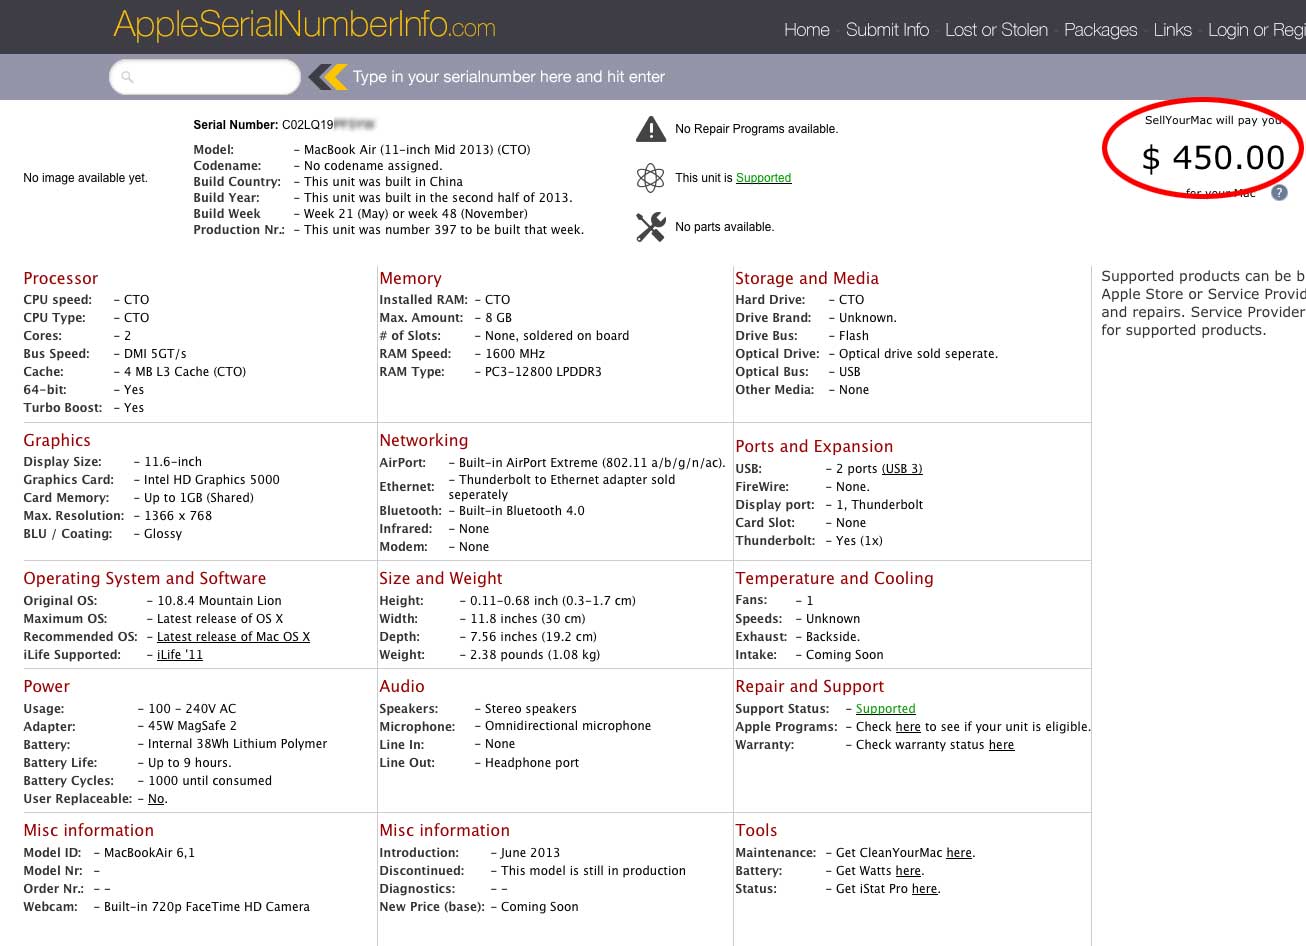The height and width of the screenshot is (946, 1306).
Task: Click the blue question mark help icon
Action: coord(1279,193)
